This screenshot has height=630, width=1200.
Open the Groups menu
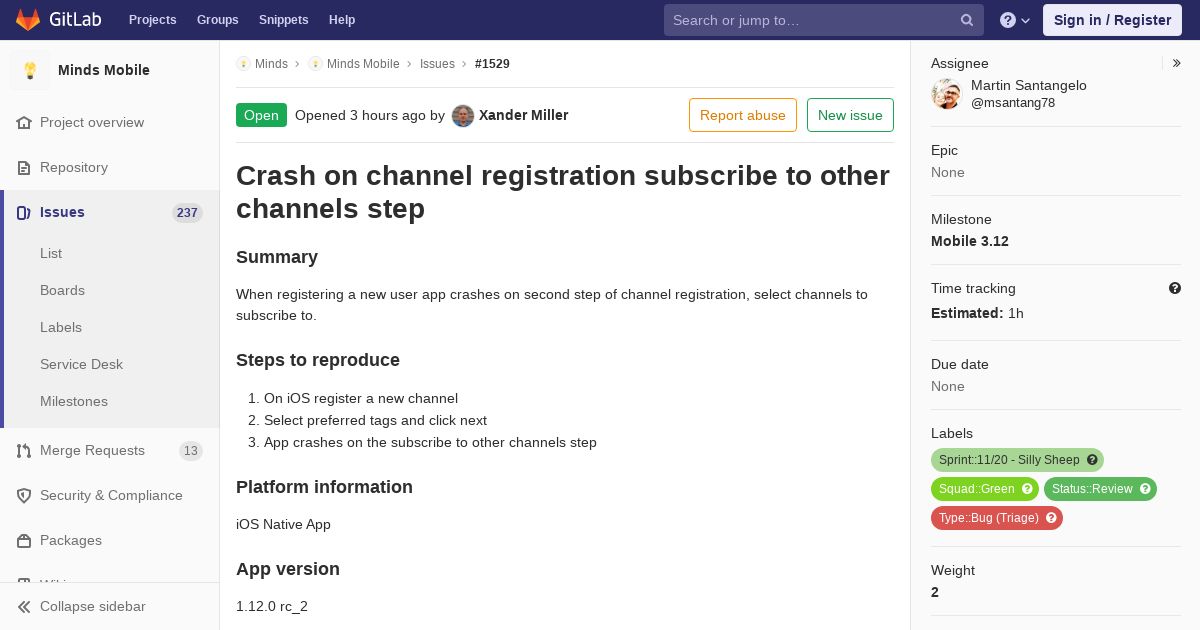coord(217,20)
